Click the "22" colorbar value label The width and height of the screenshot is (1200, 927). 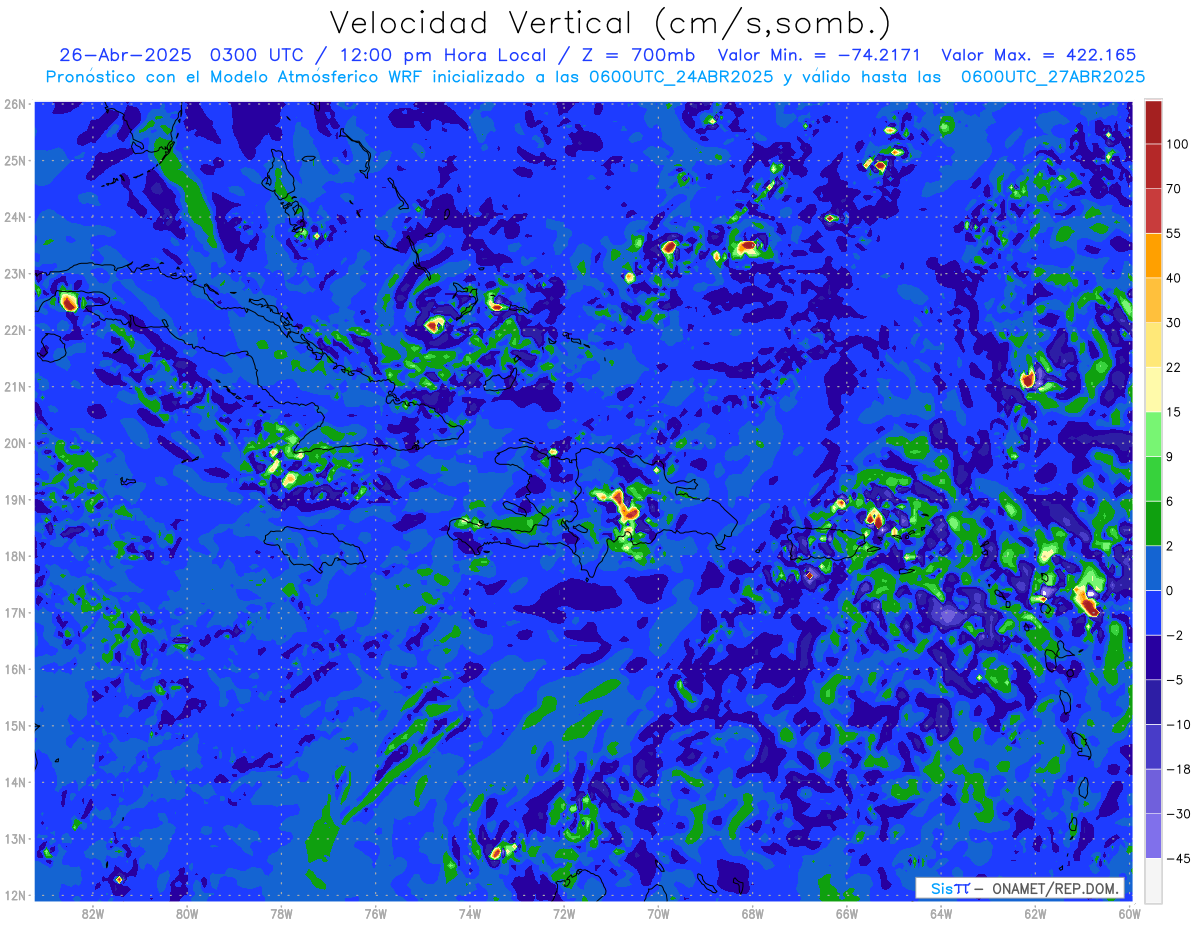pos(1174,367)
